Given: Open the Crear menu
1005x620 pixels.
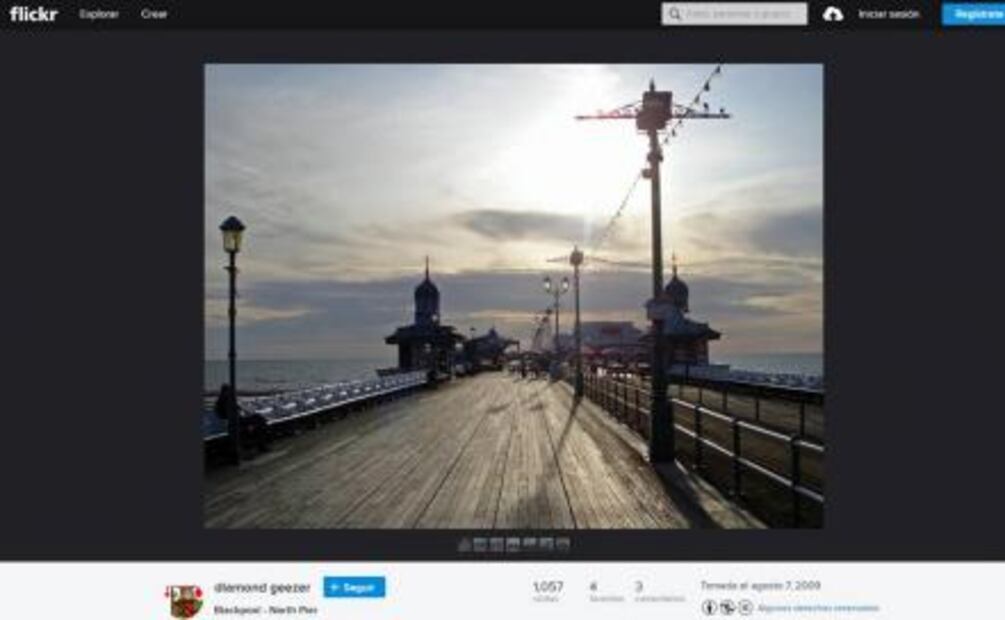Looking at the screenshot, I should pos(154,14).
